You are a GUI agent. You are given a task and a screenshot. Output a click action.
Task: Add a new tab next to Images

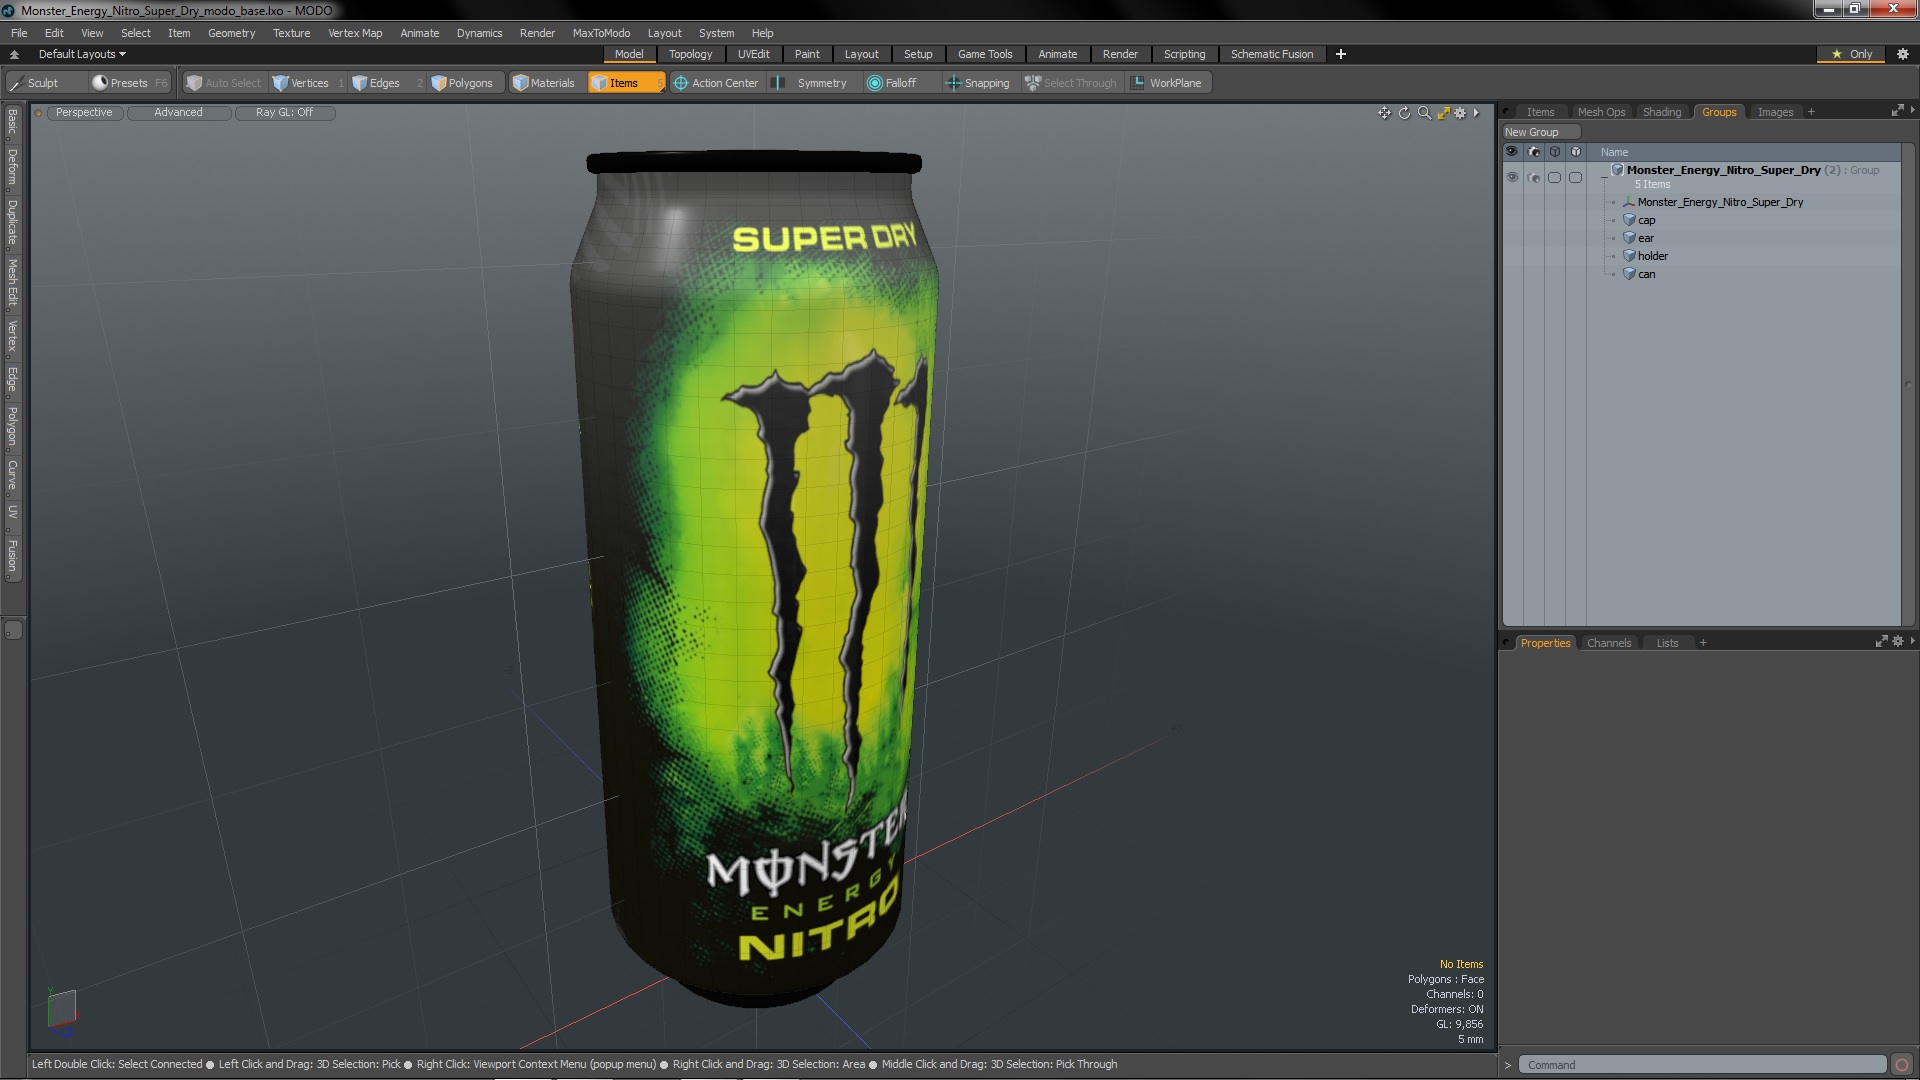point(1811,112)
